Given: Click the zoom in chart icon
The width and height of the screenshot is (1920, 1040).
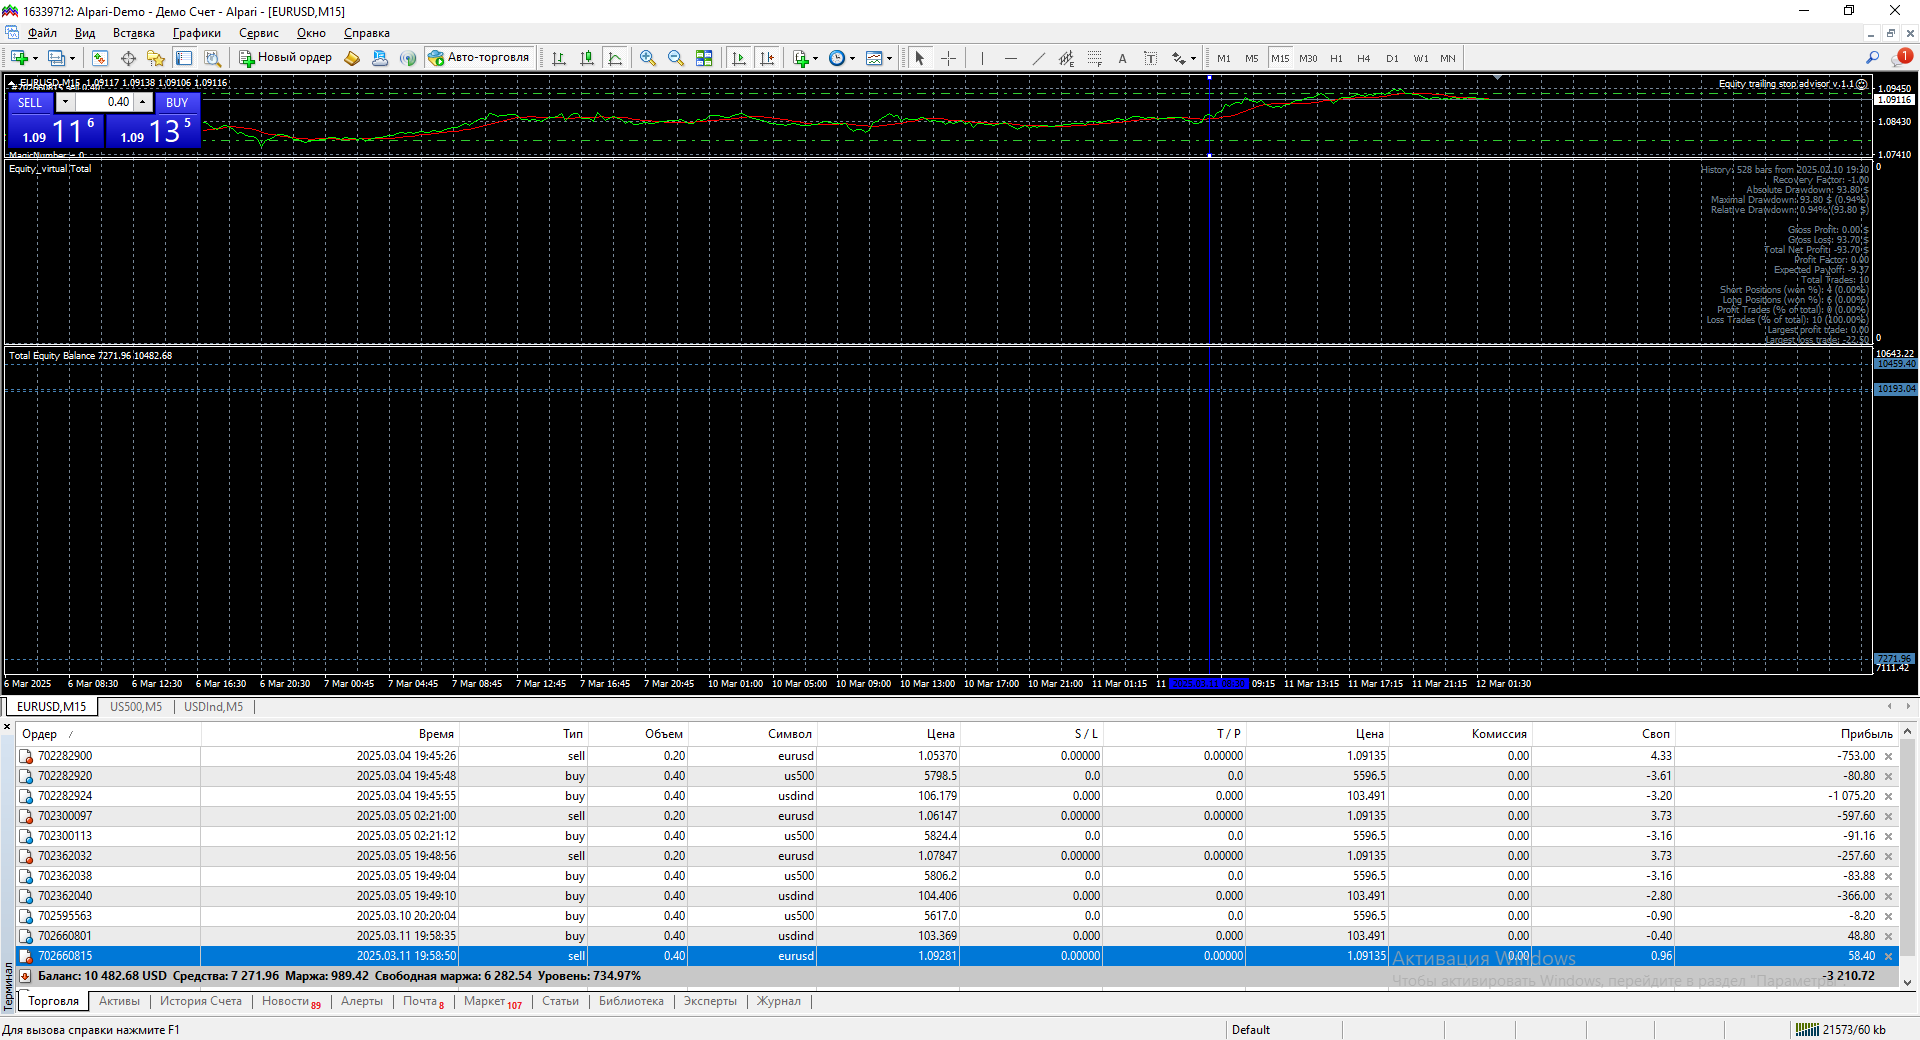Looking at the screenshot, I should coord(648,58).
